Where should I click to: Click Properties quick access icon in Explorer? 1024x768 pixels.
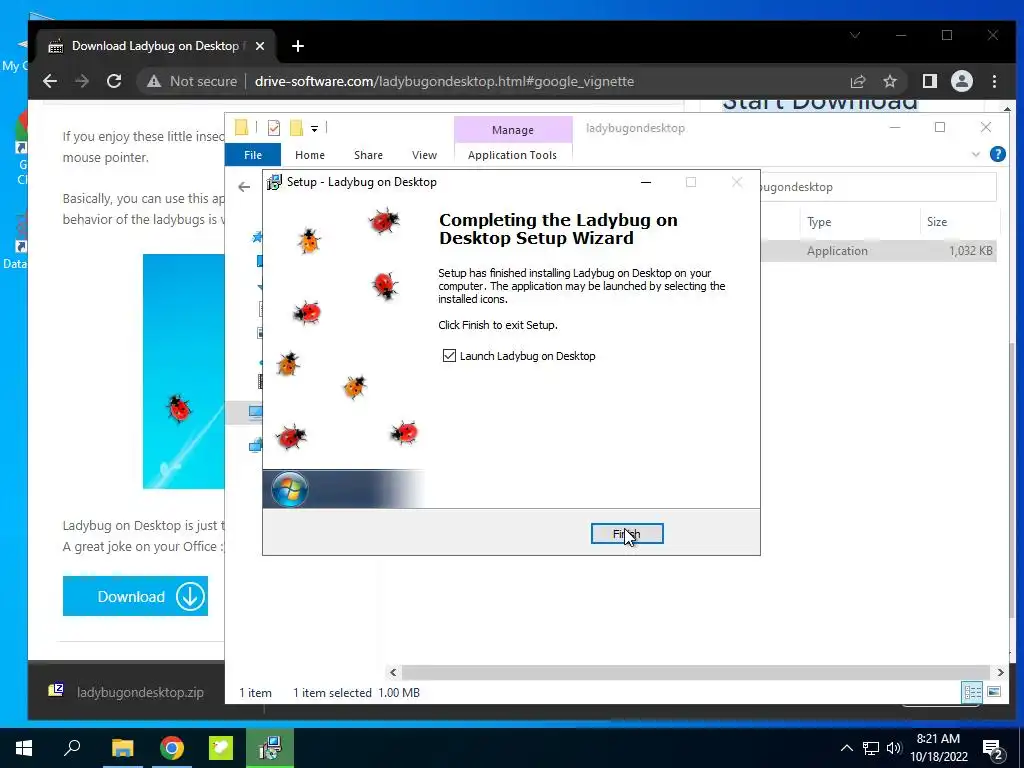pos(274,128)
